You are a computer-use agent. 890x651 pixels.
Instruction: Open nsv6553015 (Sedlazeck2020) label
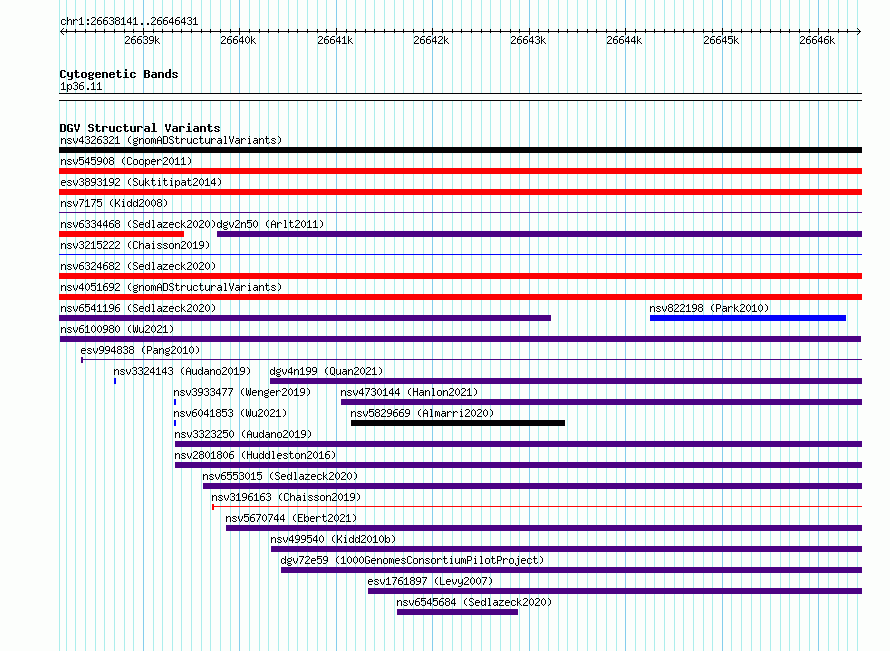280,476
